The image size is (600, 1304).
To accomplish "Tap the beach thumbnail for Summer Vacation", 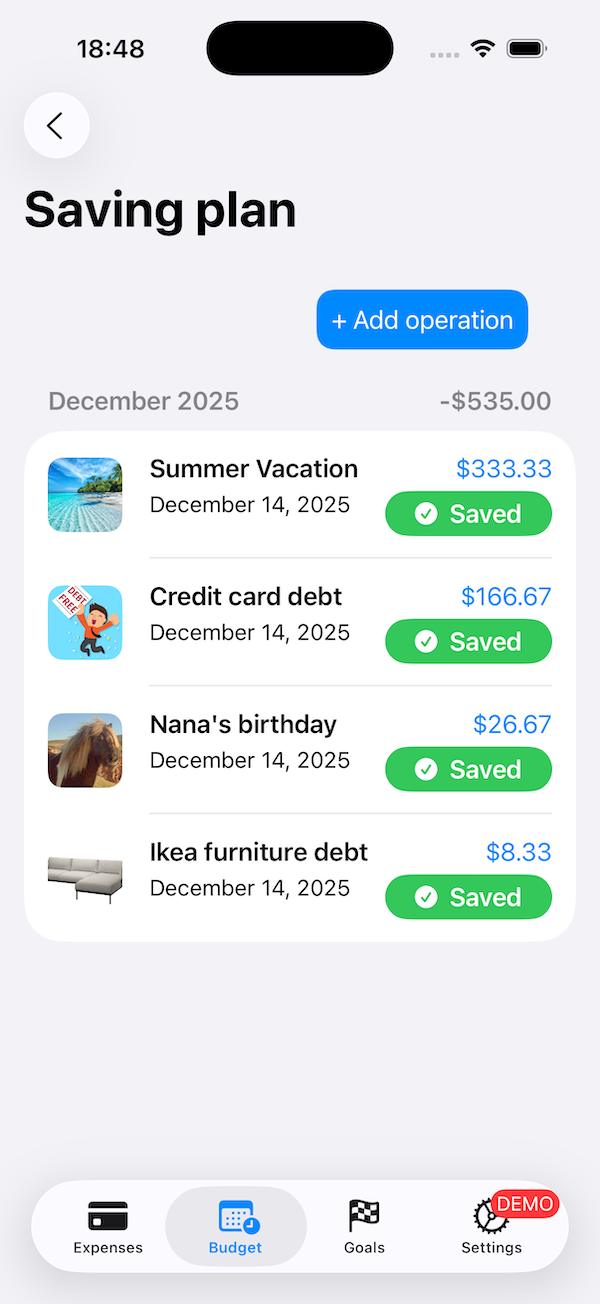I will click(x=85, y=494).
